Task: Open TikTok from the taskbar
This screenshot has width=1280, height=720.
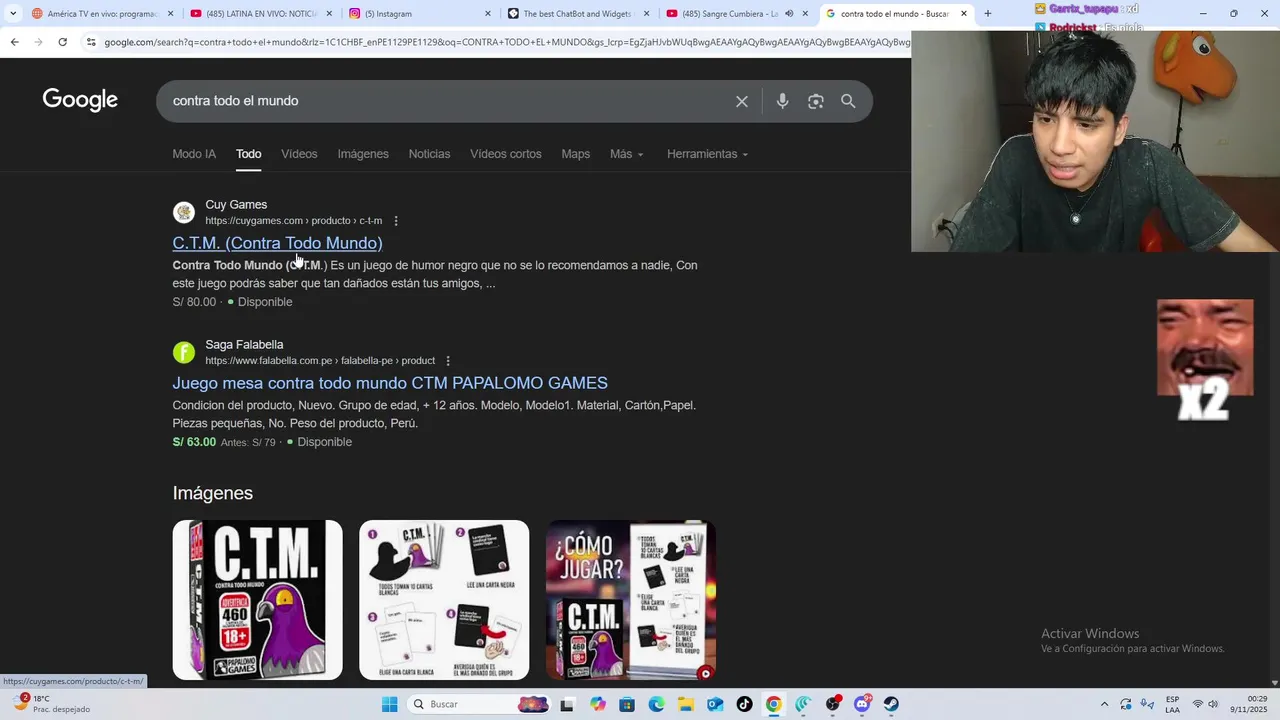Action: click(x=744, y=704)
